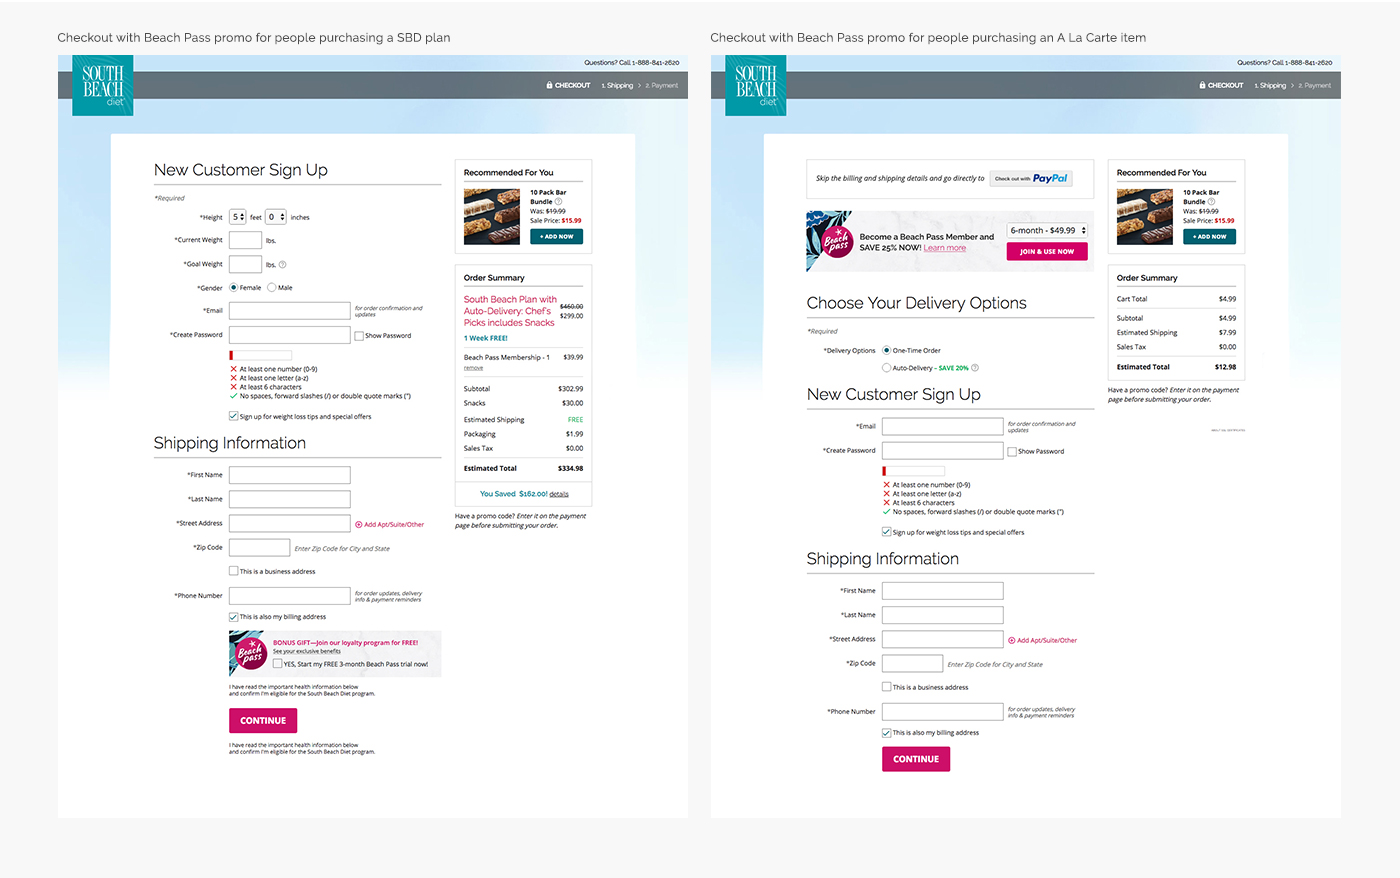Click 'See your exclusive benefits' link
This screenshot has height=878, width=1400.
coord(307,651)
